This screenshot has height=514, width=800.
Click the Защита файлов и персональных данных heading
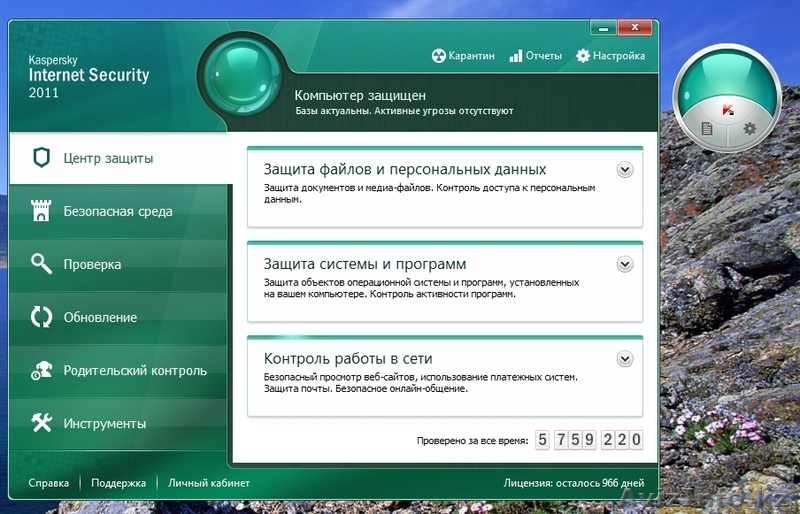pos(405,169)
